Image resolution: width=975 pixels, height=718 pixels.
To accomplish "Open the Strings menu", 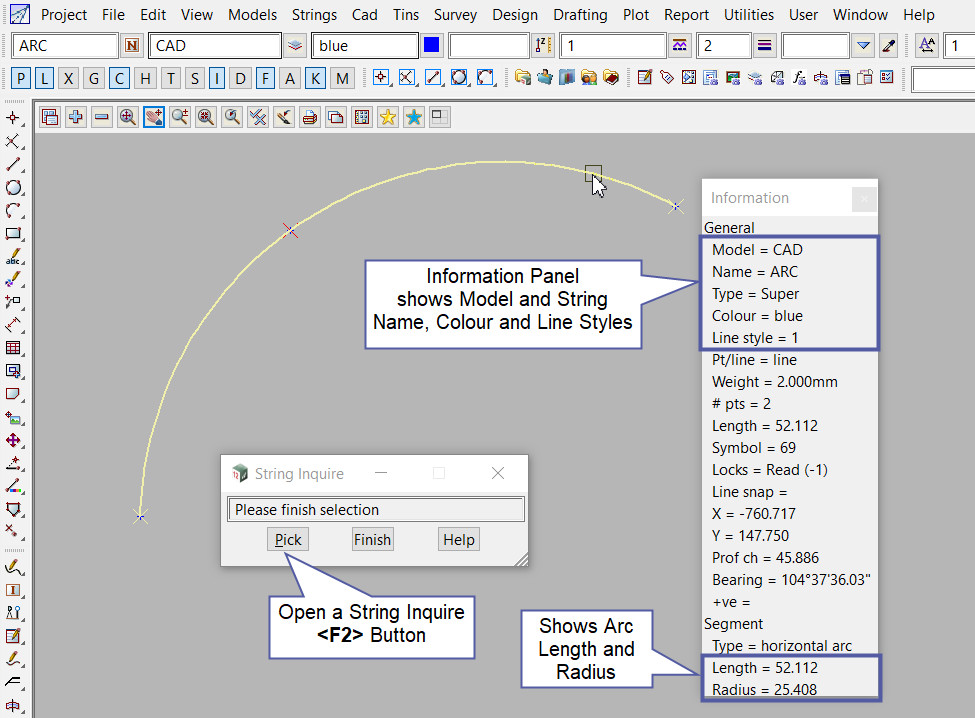I will point(315,15).
